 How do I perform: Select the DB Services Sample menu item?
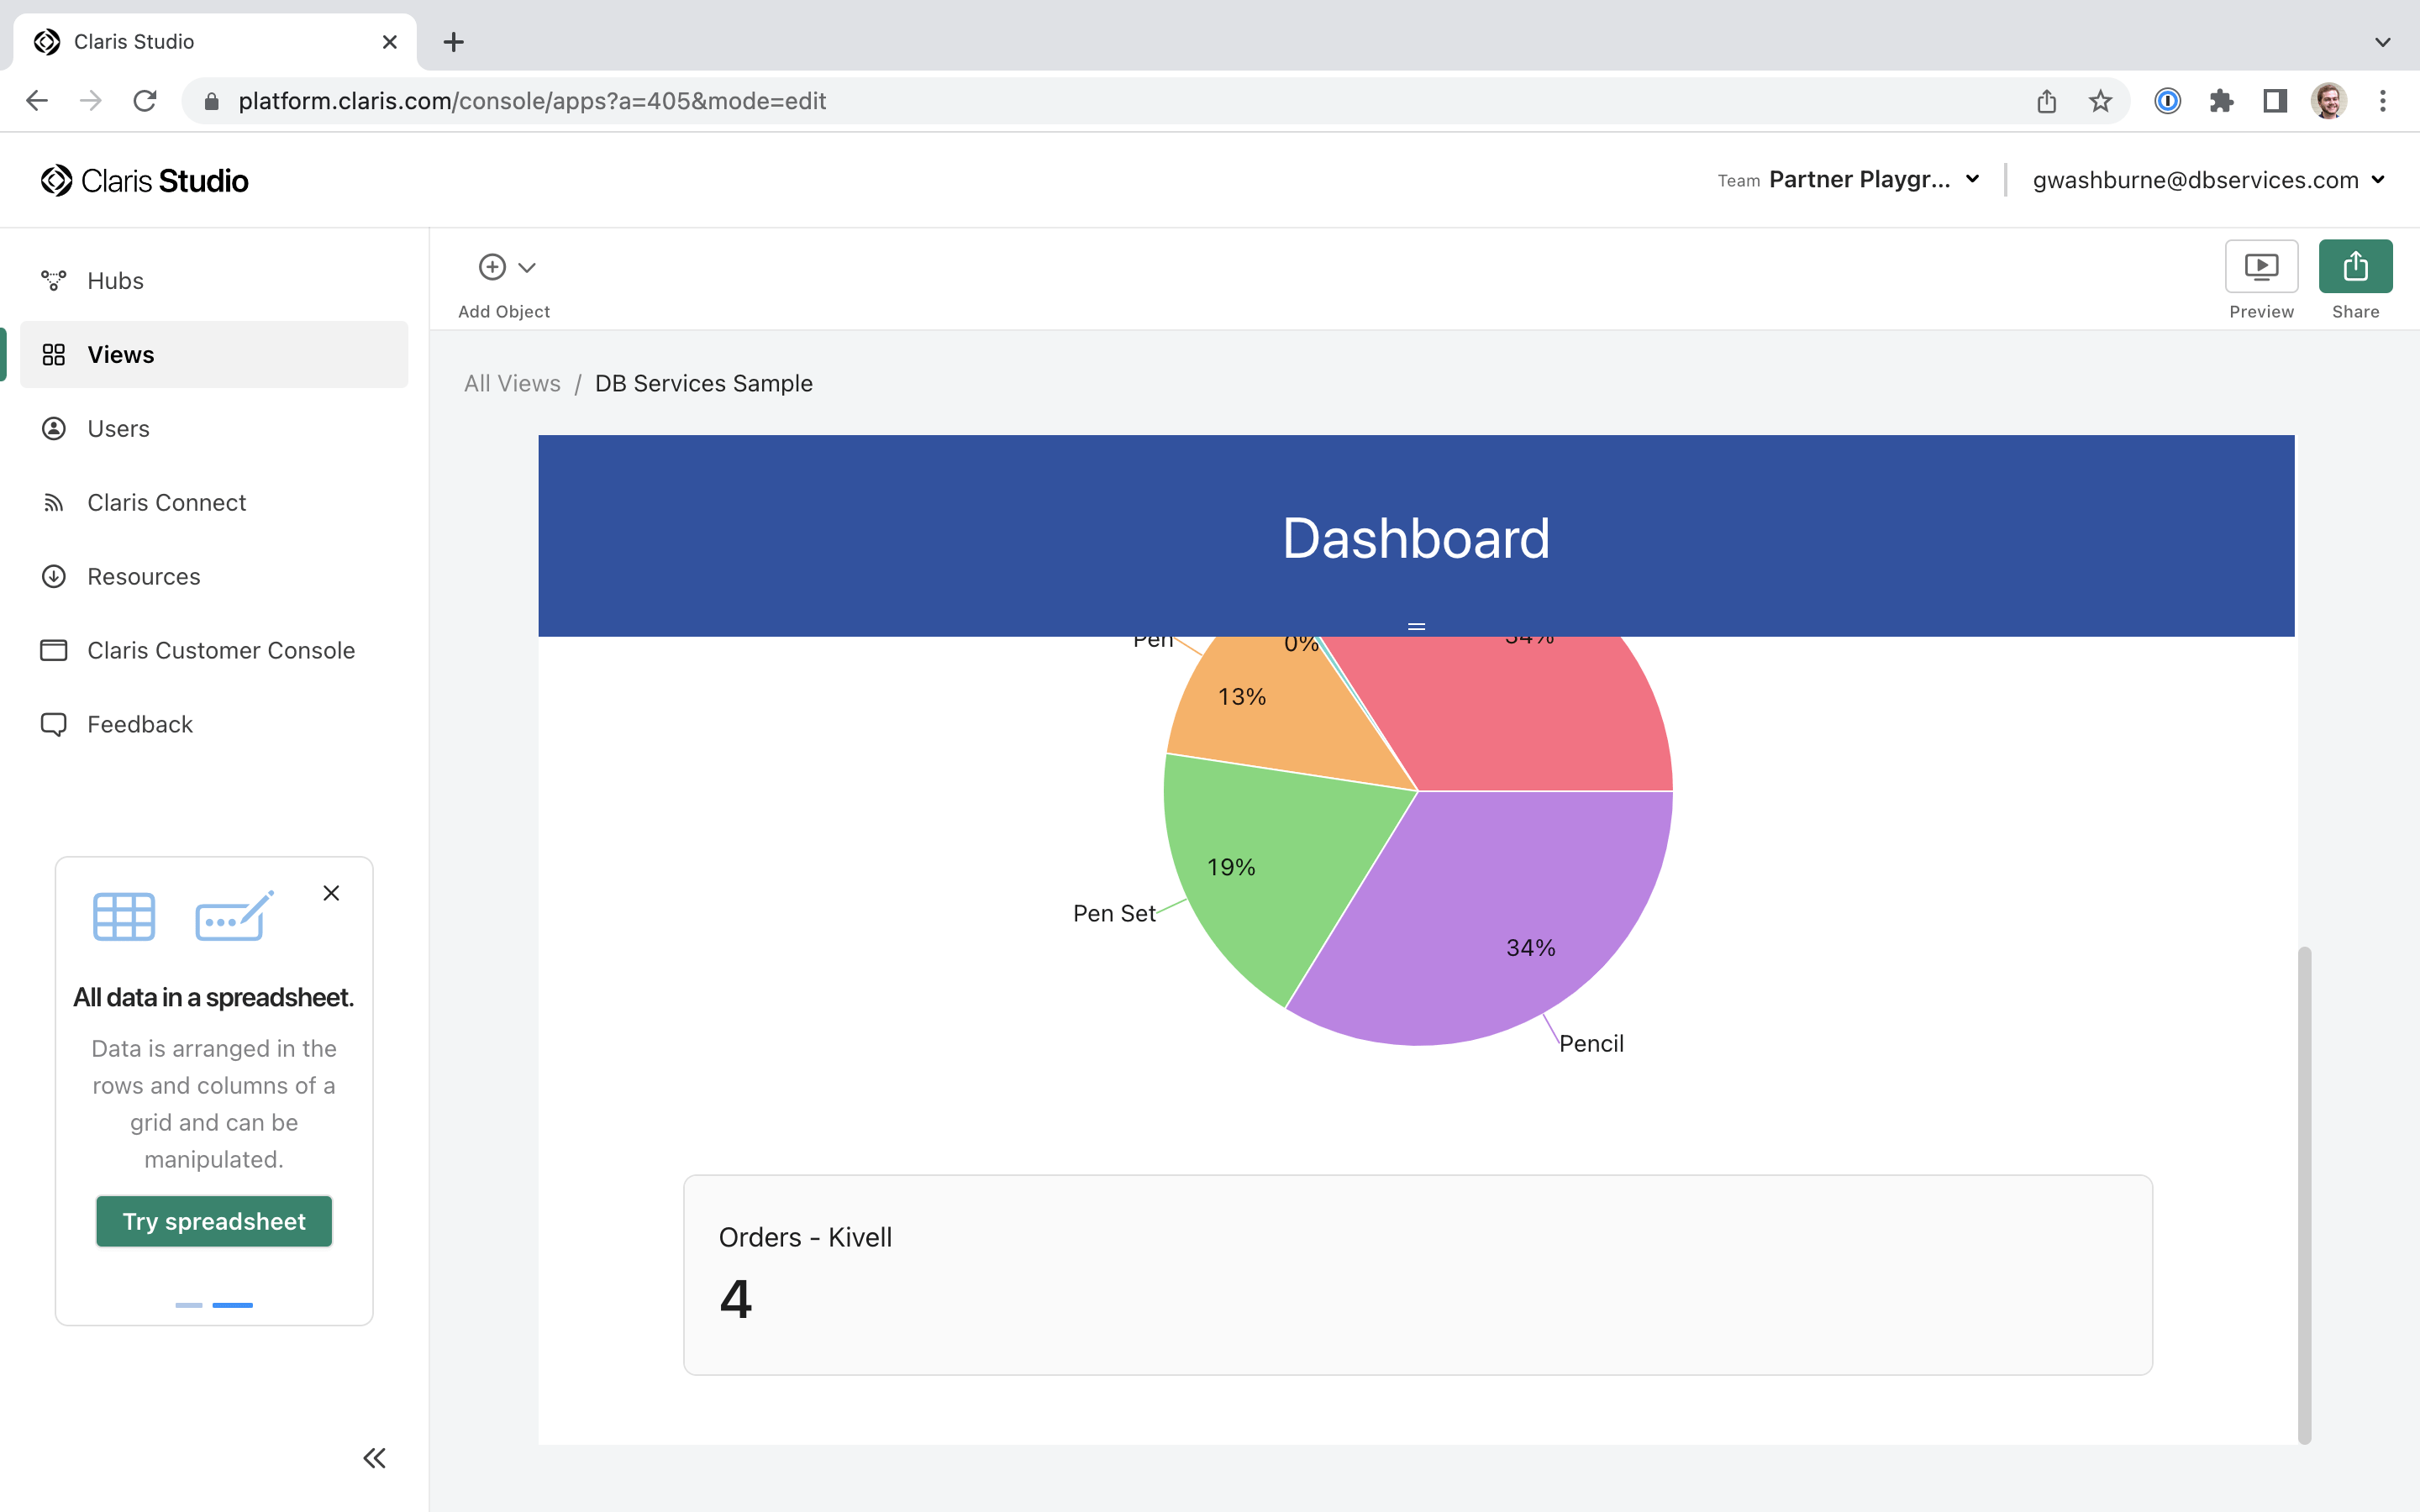pos(702,383)
